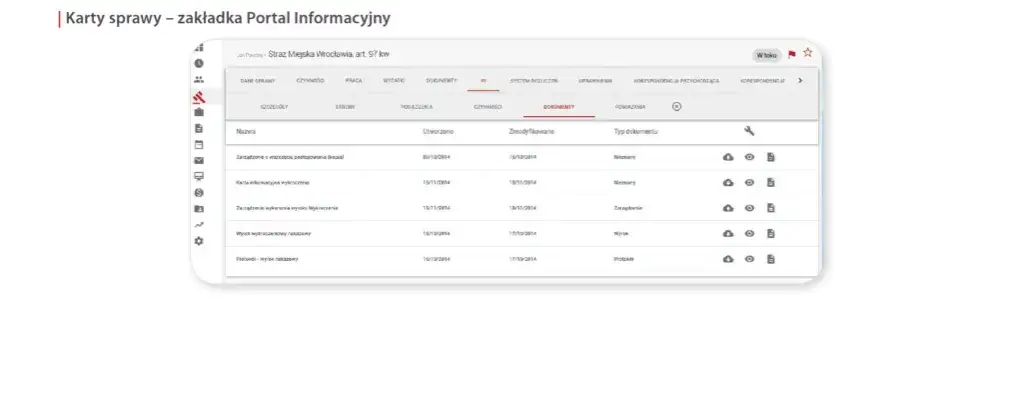
Task: Switch to the WYDATKI tab
Action: [394, 81]
